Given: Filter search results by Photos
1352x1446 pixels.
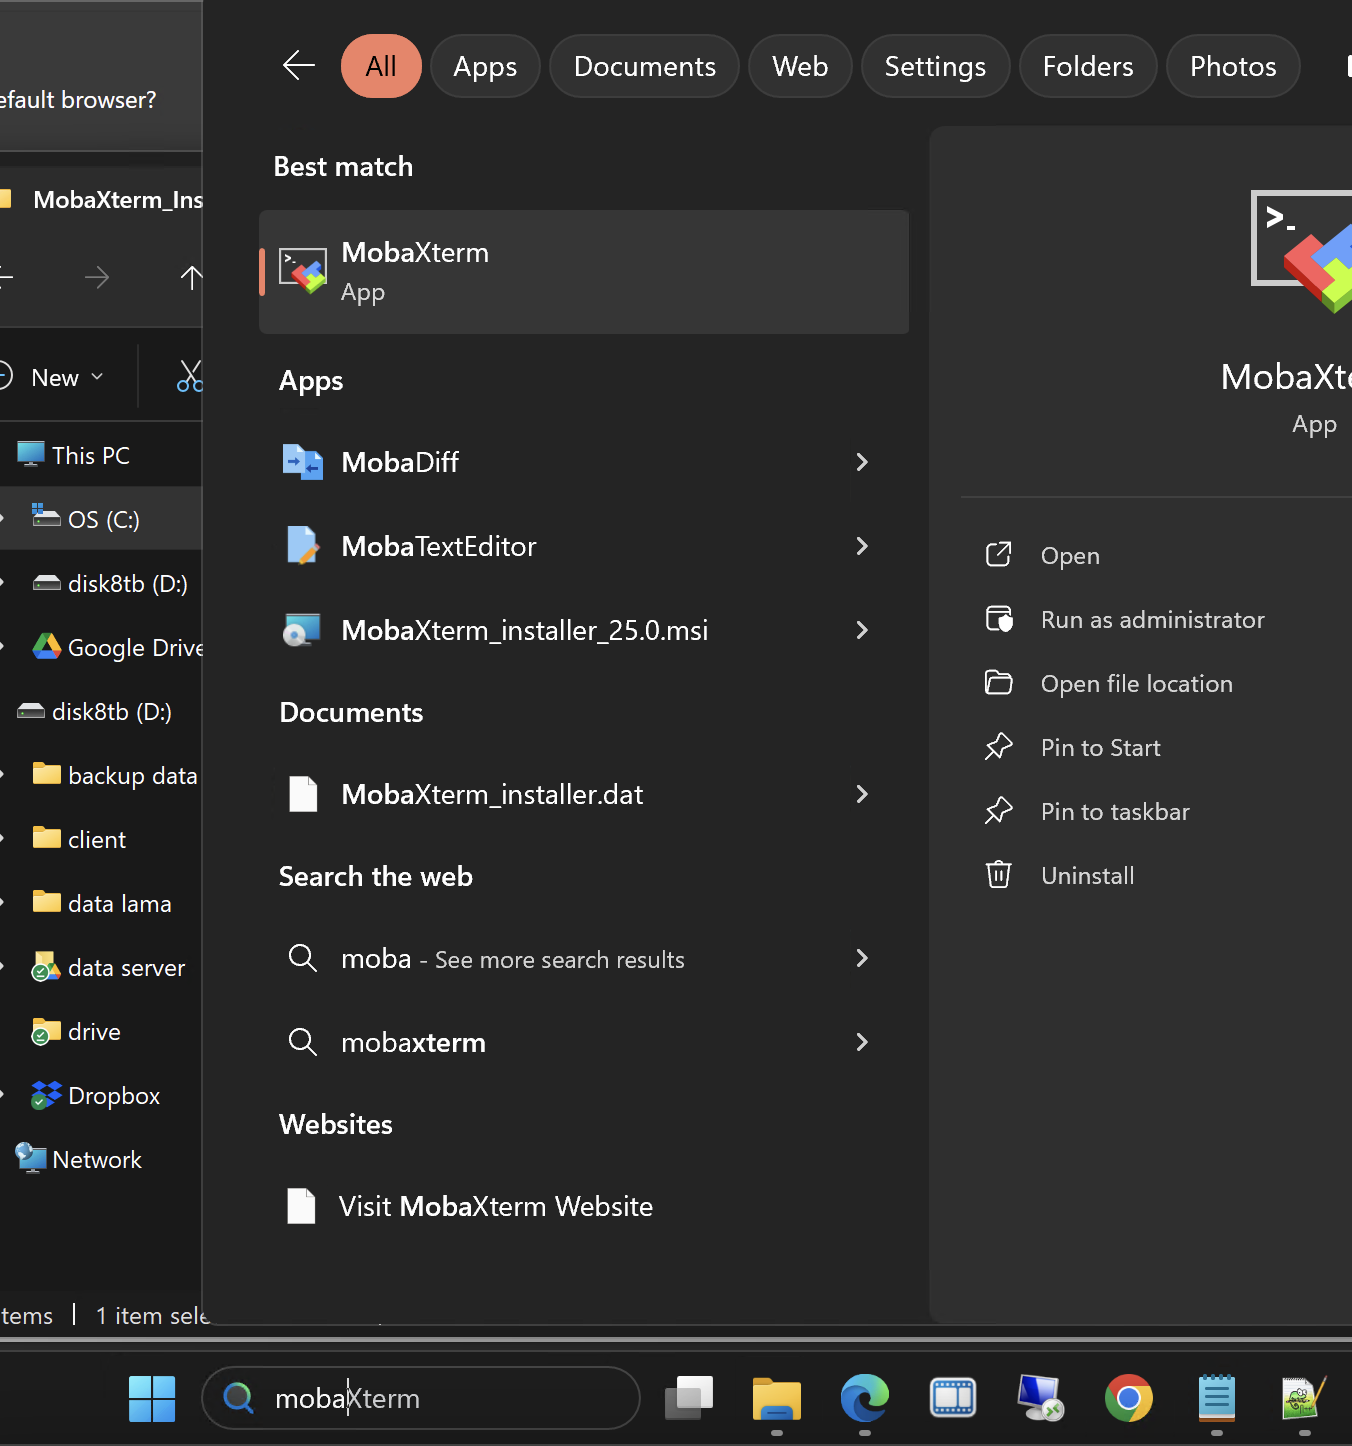Looking at the screenshot, I should coord(1233,66).
